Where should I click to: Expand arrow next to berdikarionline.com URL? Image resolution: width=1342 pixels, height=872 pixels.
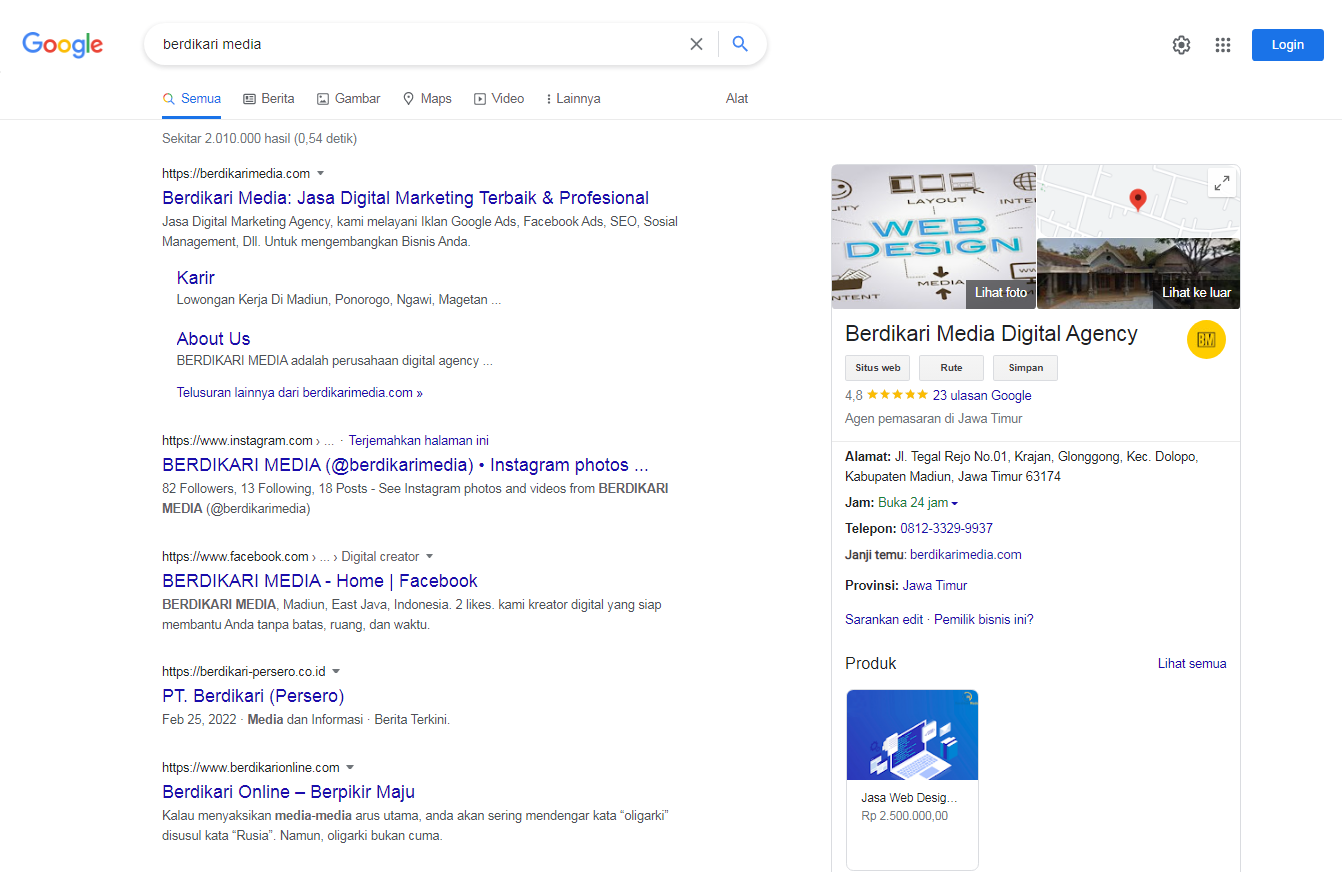click(350, 768)
